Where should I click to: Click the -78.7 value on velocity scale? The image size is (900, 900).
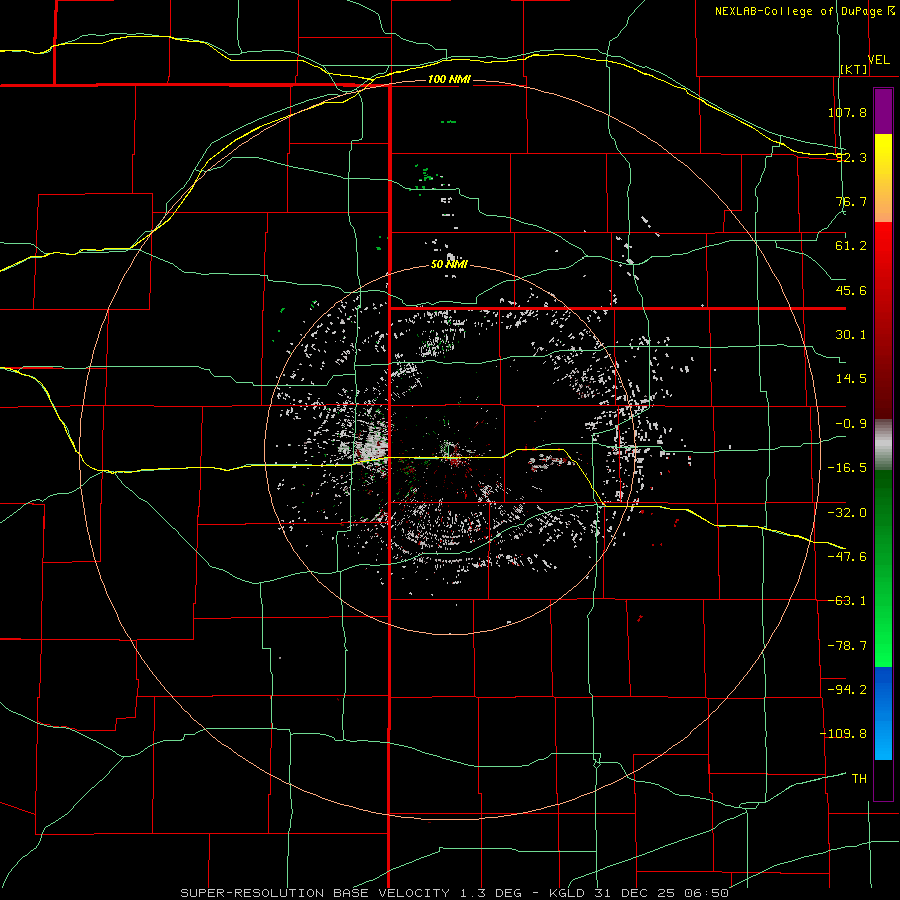[x=847, y=646]
